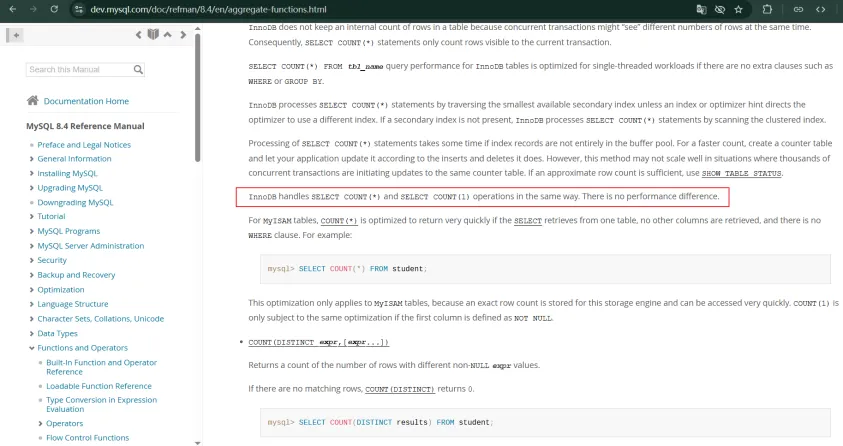This screenshot has width=843, height=446.
Task: Open Installing MySQL in the sidebar
Action: pyautogui.click(x=68, y=173)
